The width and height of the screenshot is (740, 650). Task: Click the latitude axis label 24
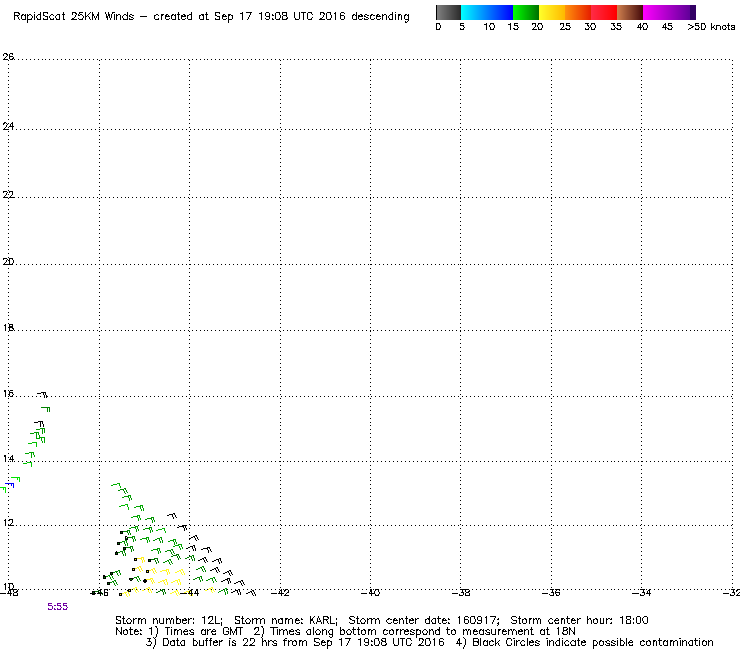point(8,126)
